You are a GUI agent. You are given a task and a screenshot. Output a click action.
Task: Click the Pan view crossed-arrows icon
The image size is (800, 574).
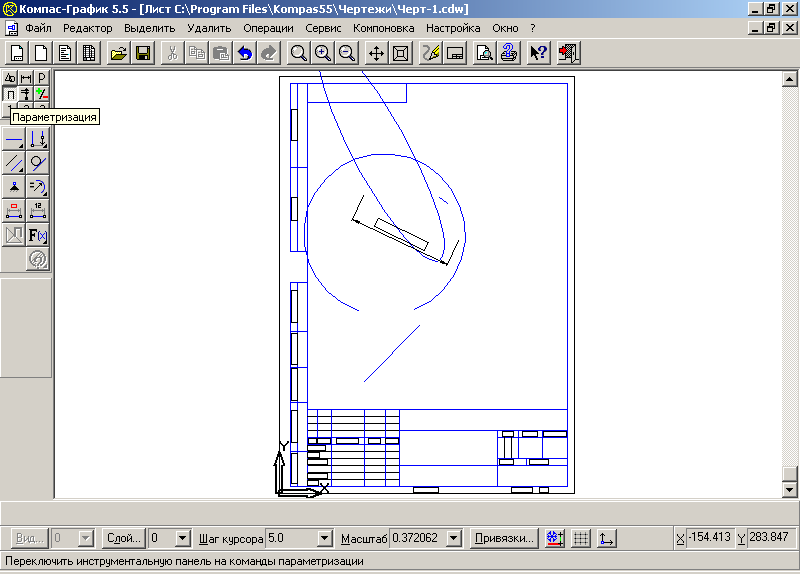click(377, 53)
